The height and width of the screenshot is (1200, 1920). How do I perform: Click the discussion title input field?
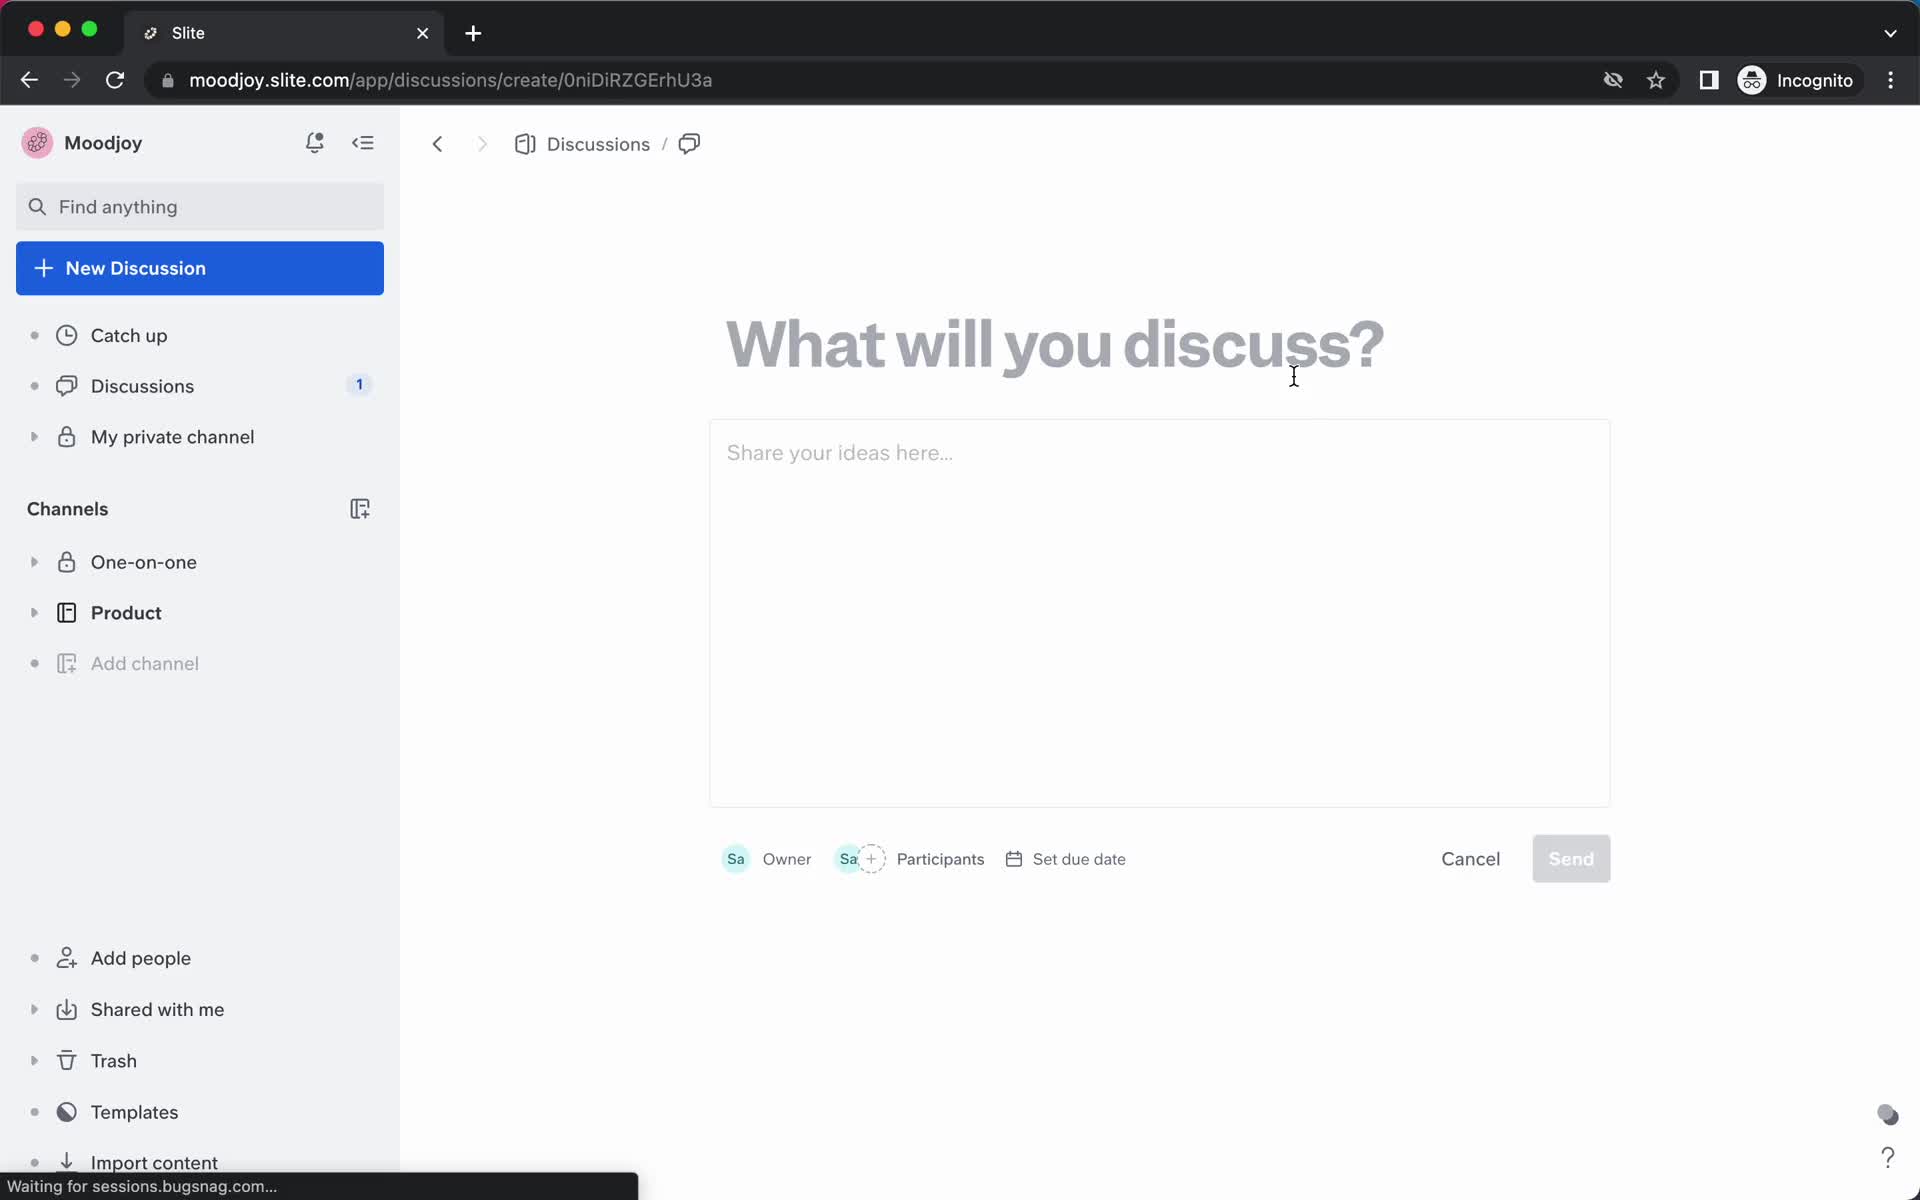[1053, 344]
